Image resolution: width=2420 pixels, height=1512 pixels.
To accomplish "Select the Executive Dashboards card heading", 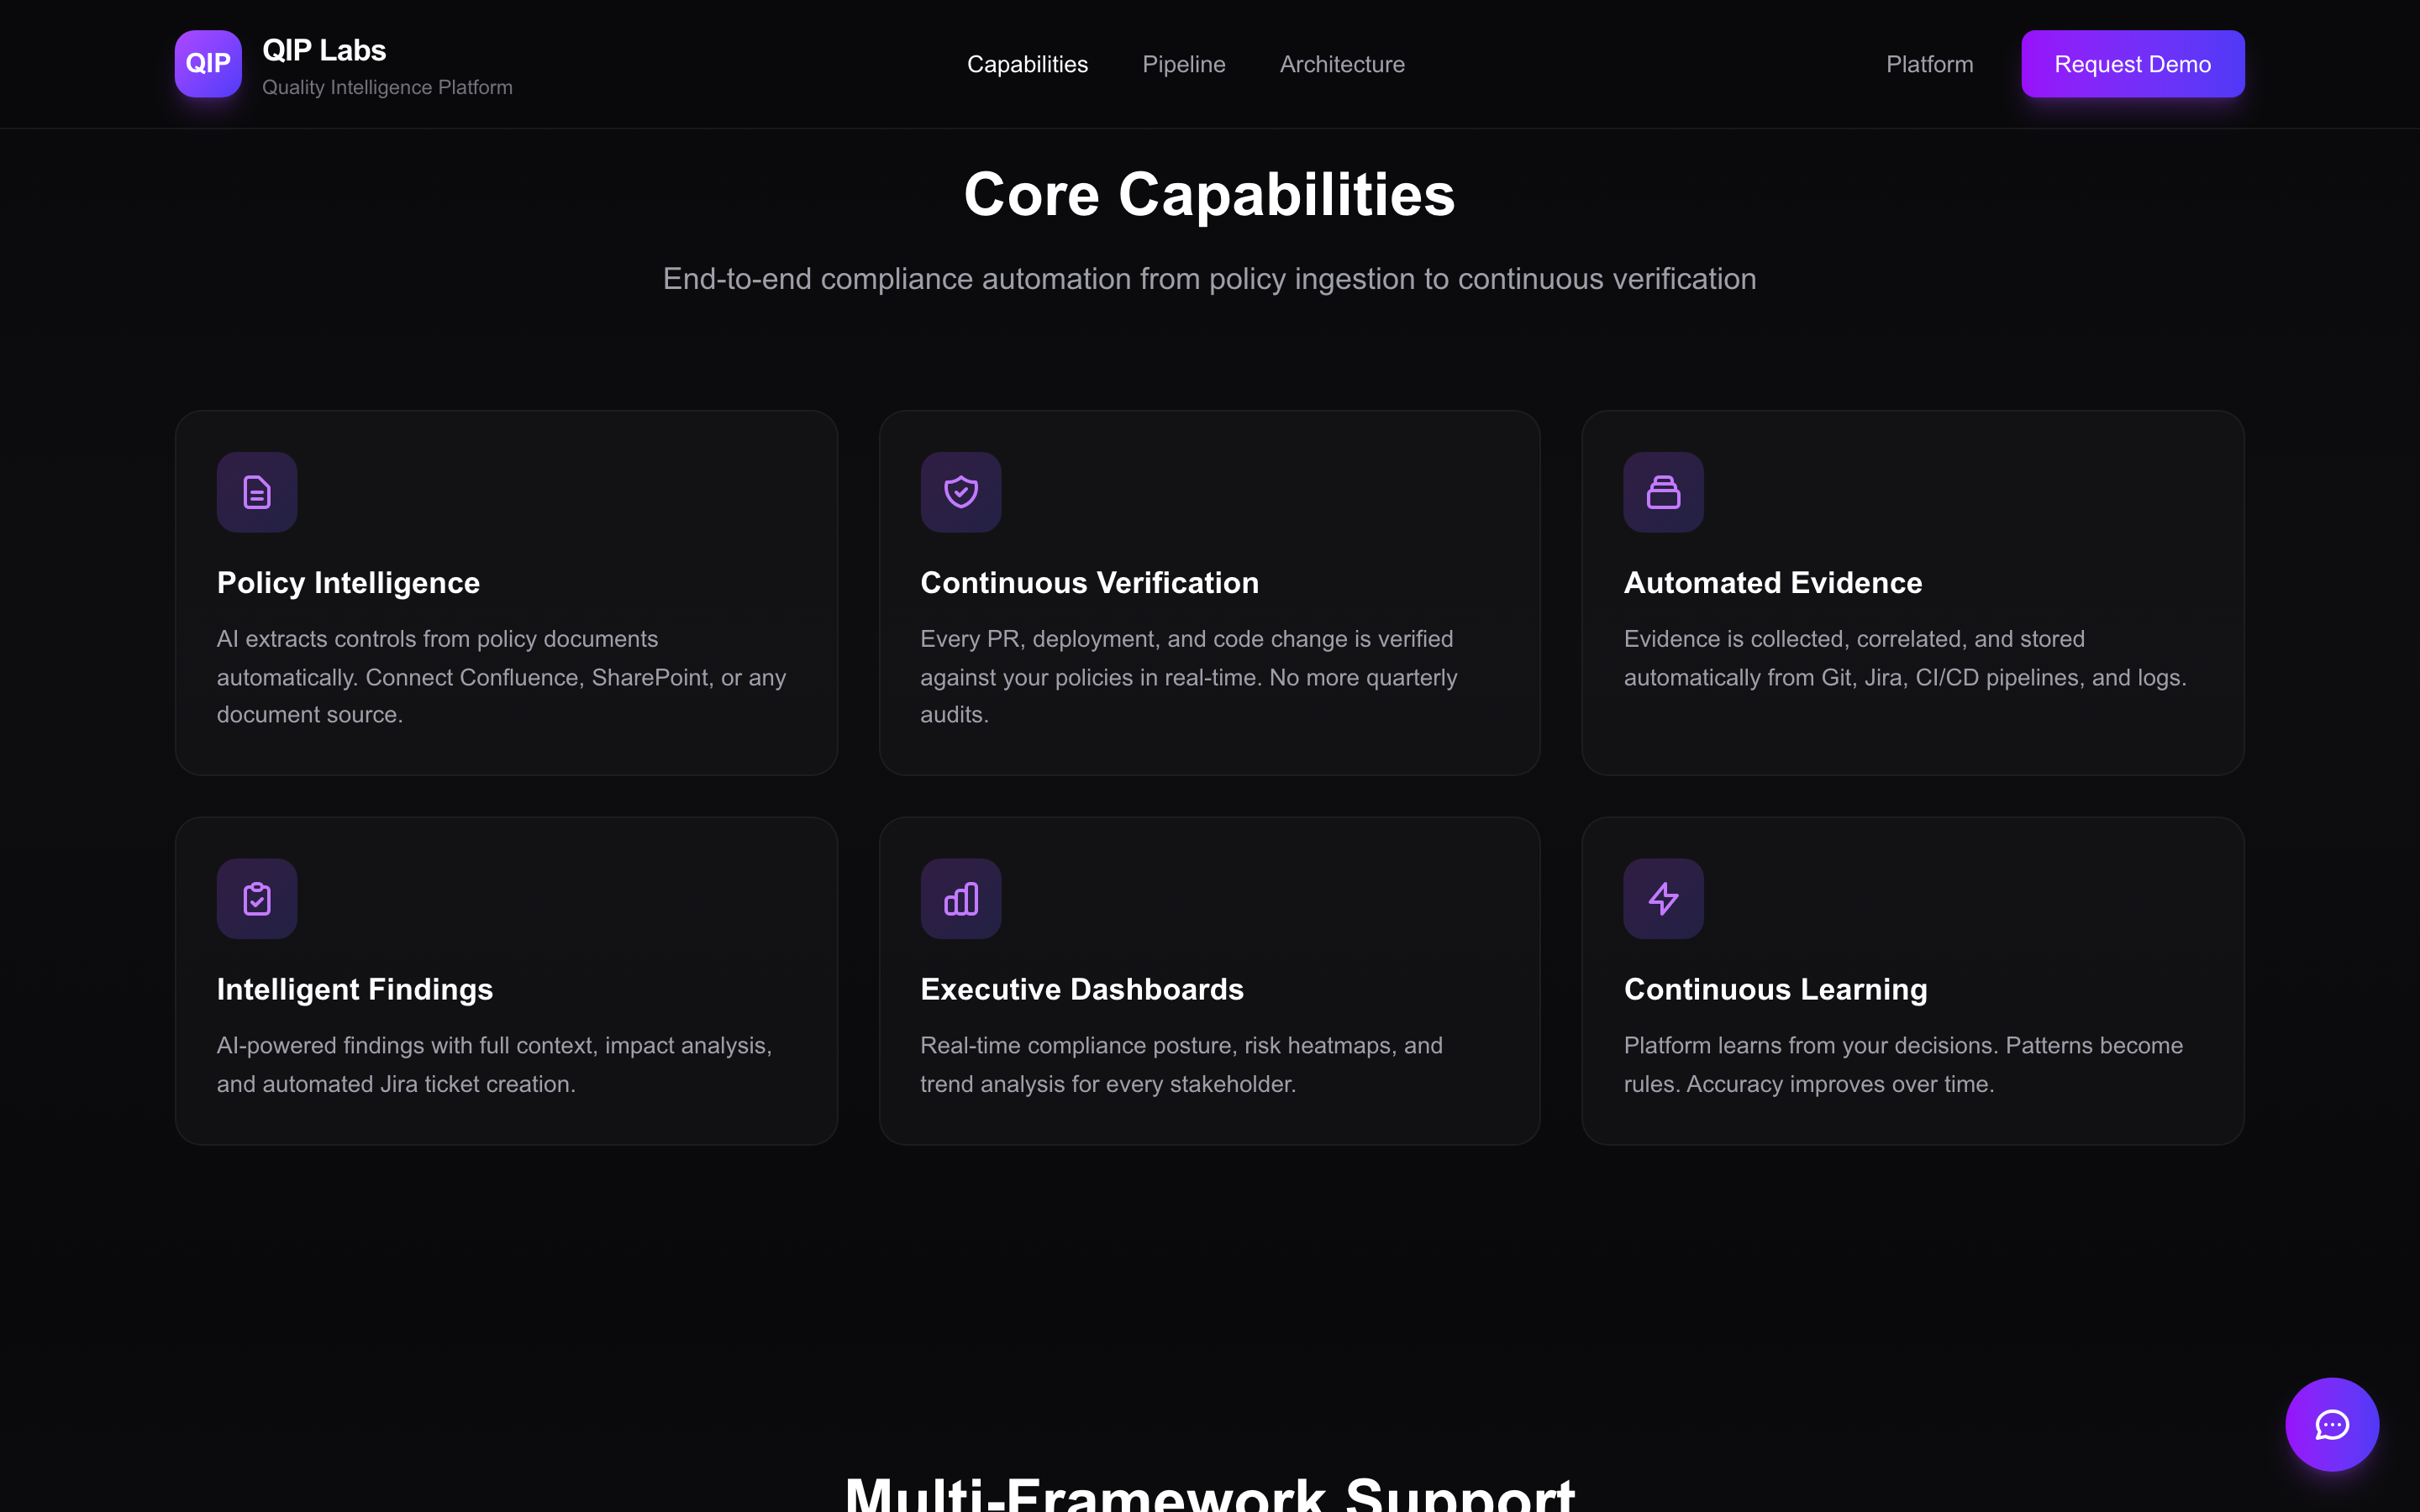I will click(1081, 989).
